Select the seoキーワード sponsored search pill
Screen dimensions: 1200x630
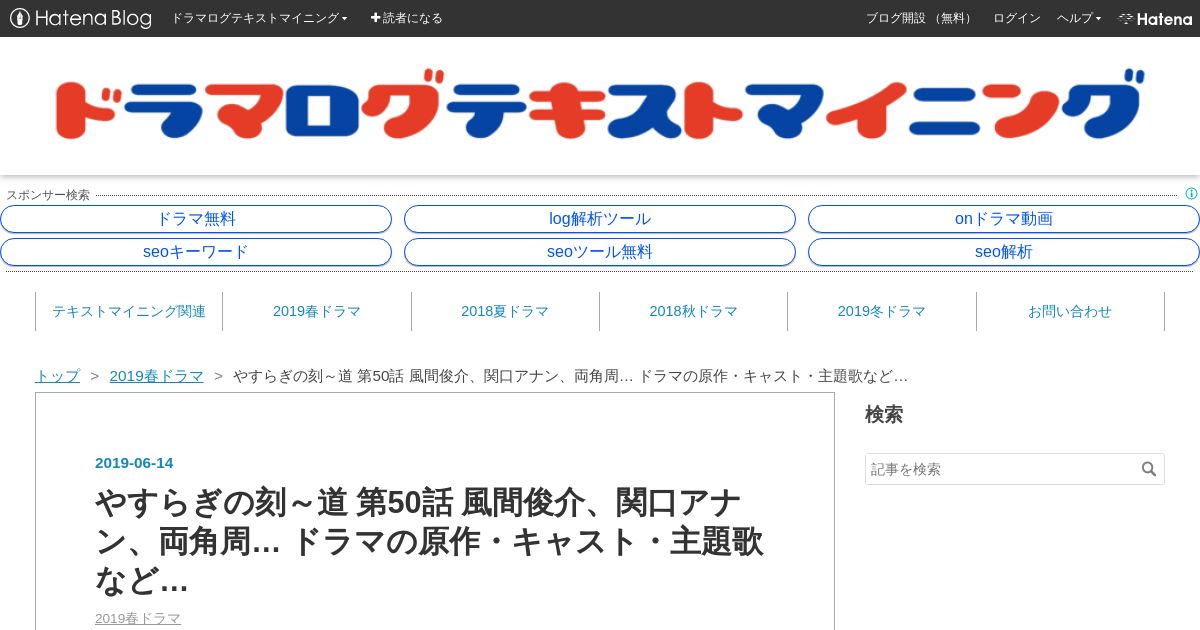pyautogui.click(x=196, y=252)
